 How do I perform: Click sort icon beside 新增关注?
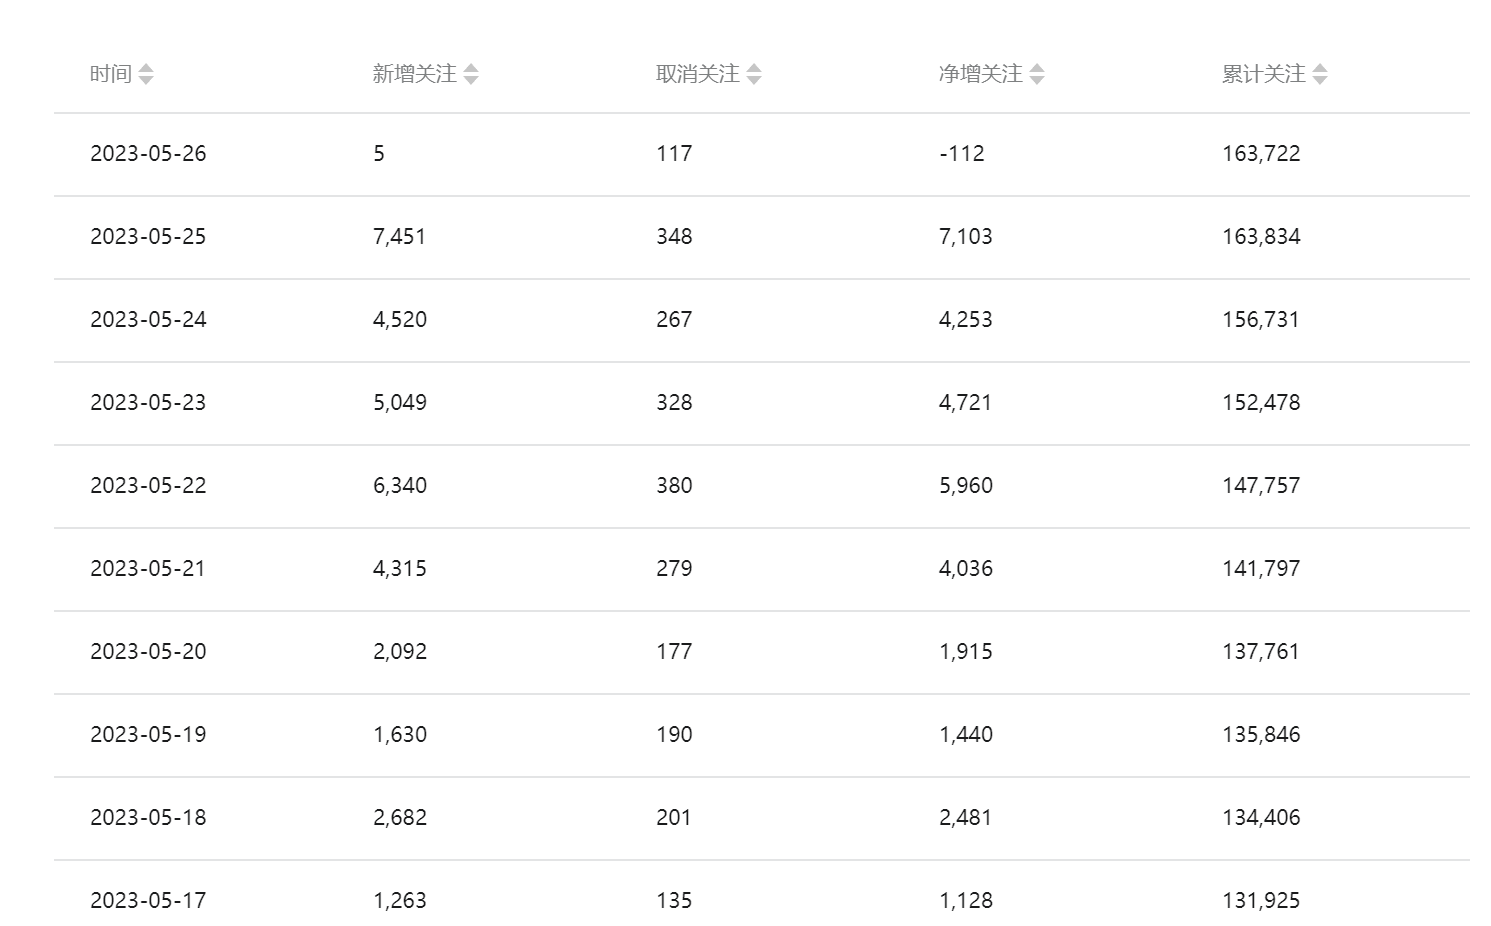pos(471,74)
